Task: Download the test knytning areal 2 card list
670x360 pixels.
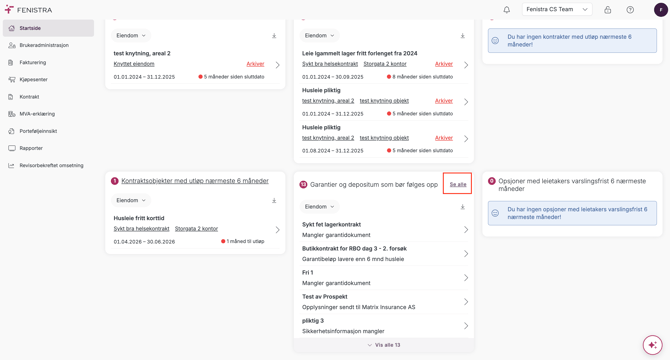Action: pyautogui.click(x=274, y=36)
